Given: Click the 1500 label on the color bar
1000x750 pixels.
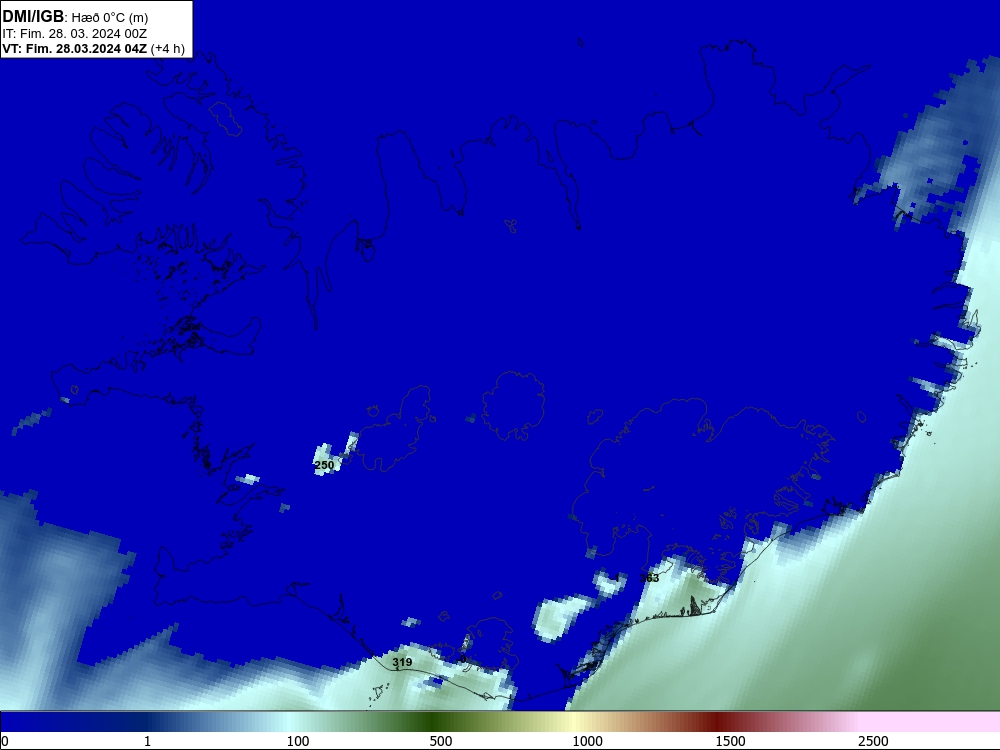Looking at the screenshot, I should (x=730, y=741).
